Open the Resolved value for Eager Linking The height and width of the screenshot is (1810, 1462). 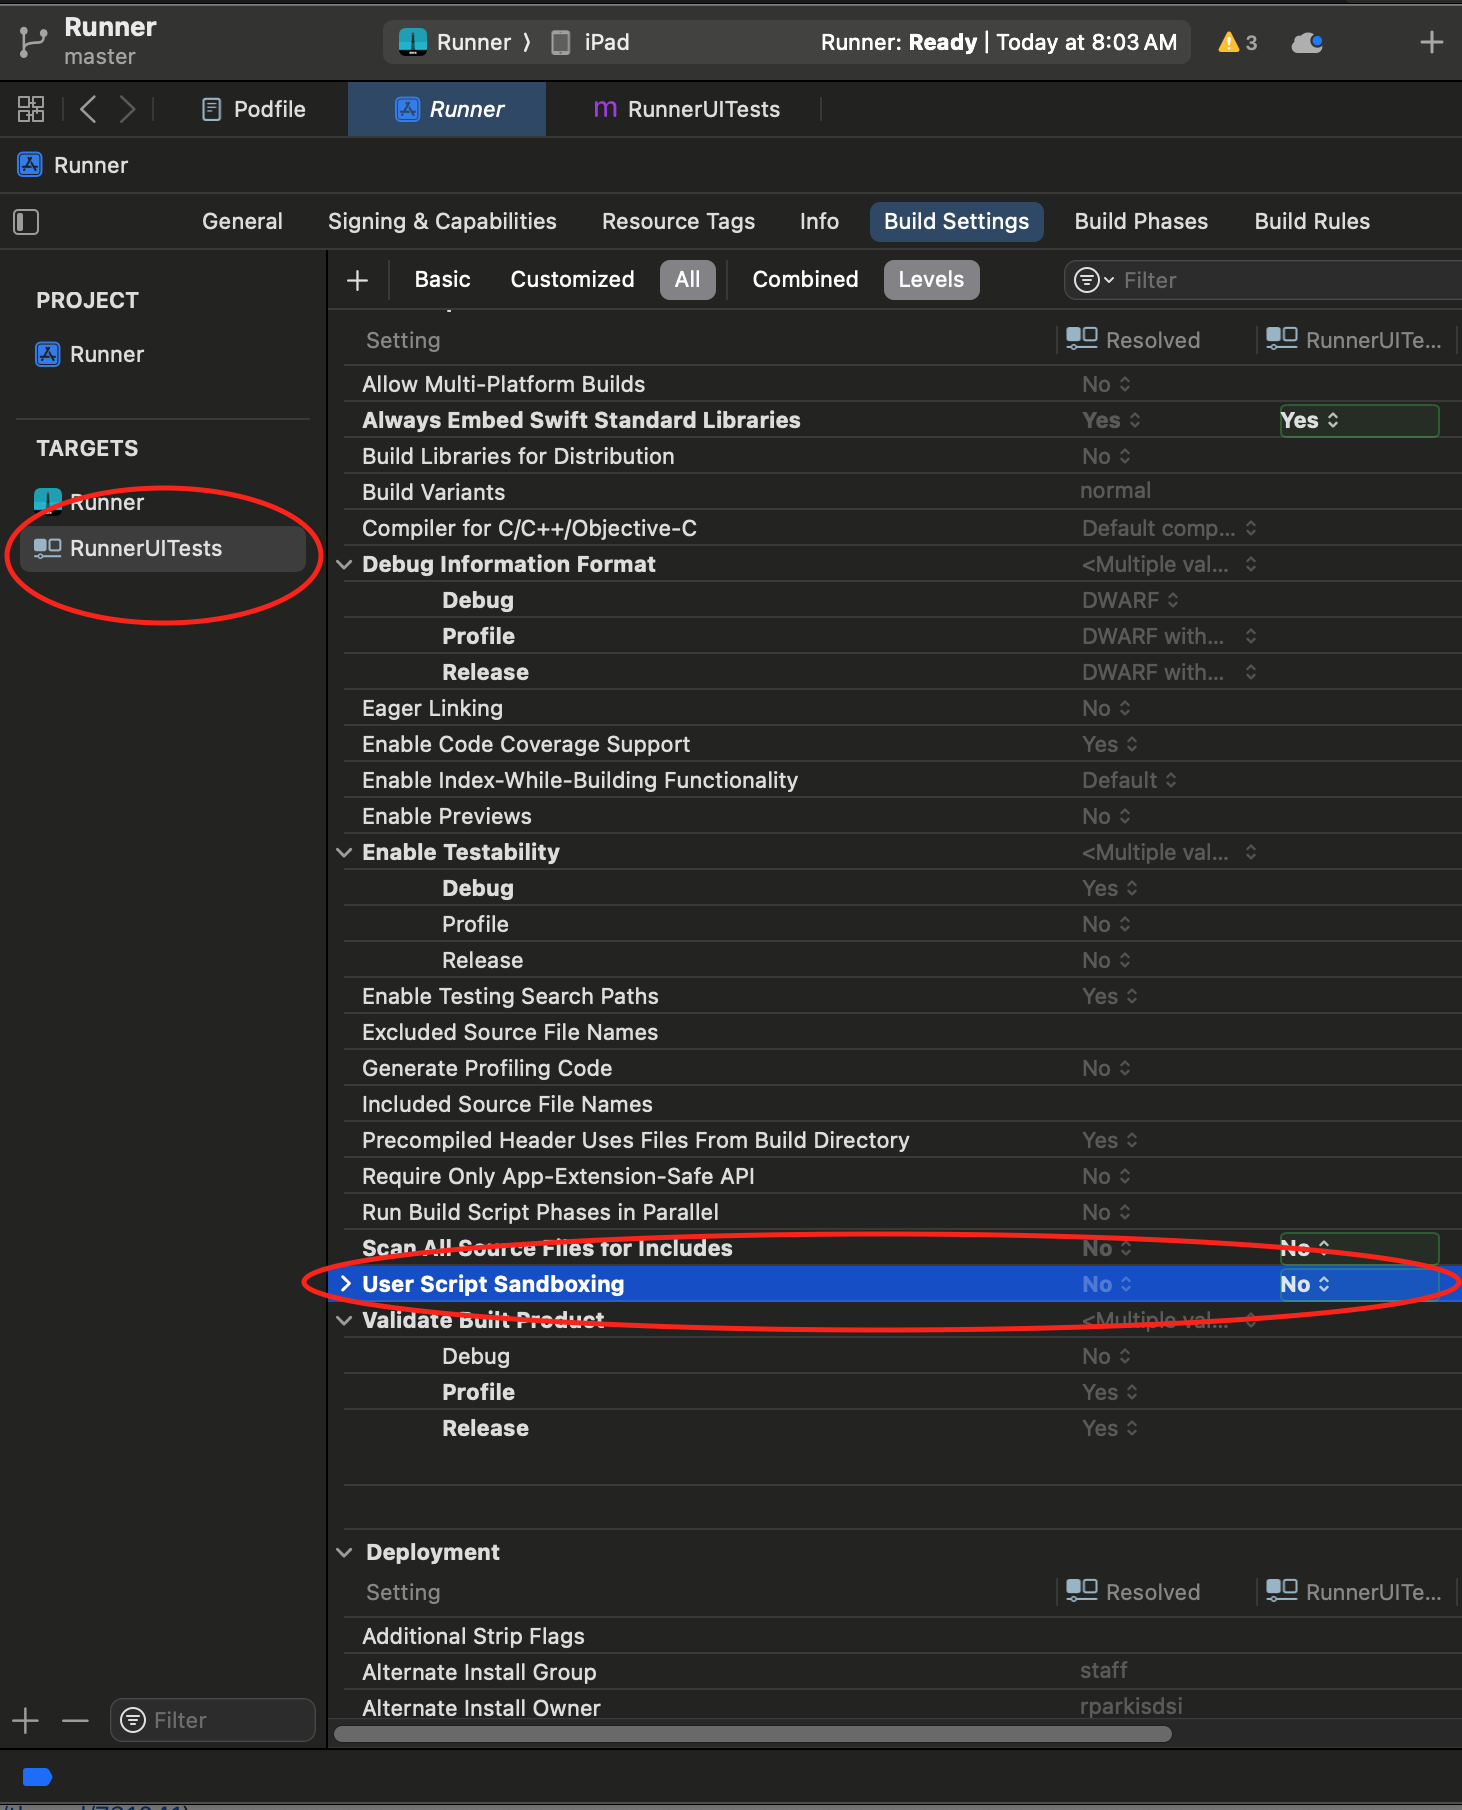pos(1106,708)
